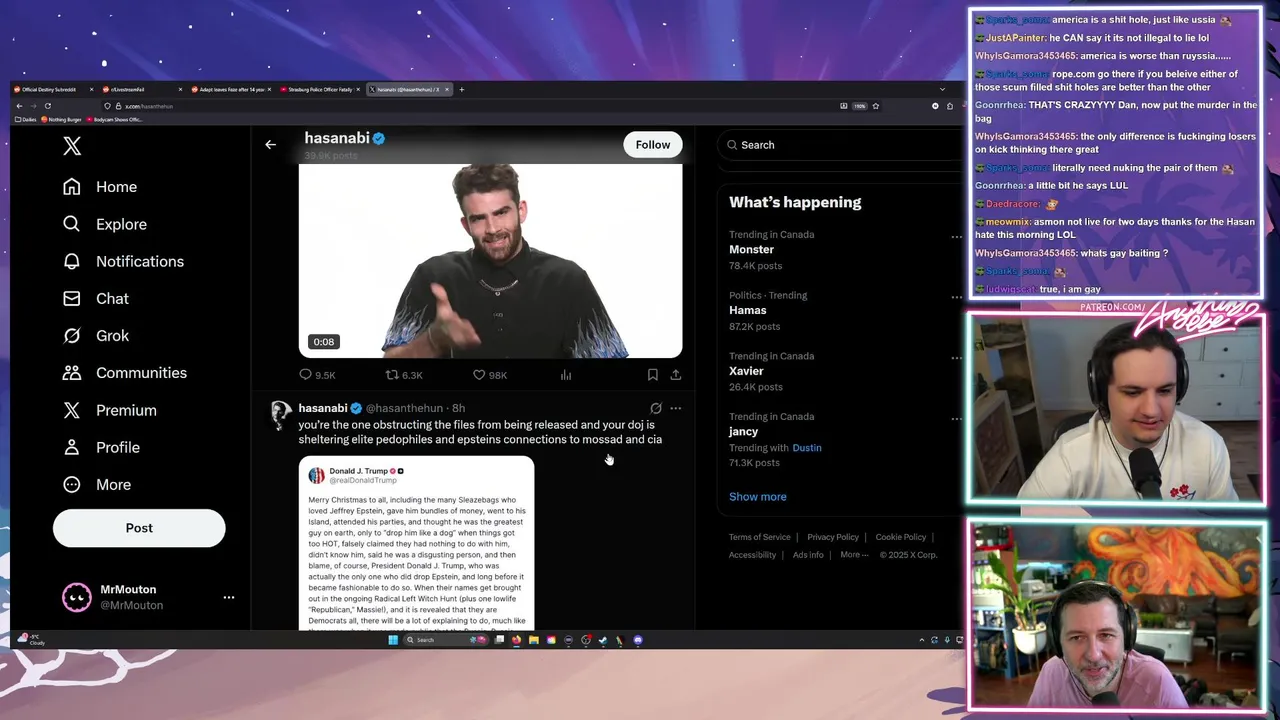1280x720 pixels.
Task: Play the hasanabi video thumbnail
Action: point(490,261)
